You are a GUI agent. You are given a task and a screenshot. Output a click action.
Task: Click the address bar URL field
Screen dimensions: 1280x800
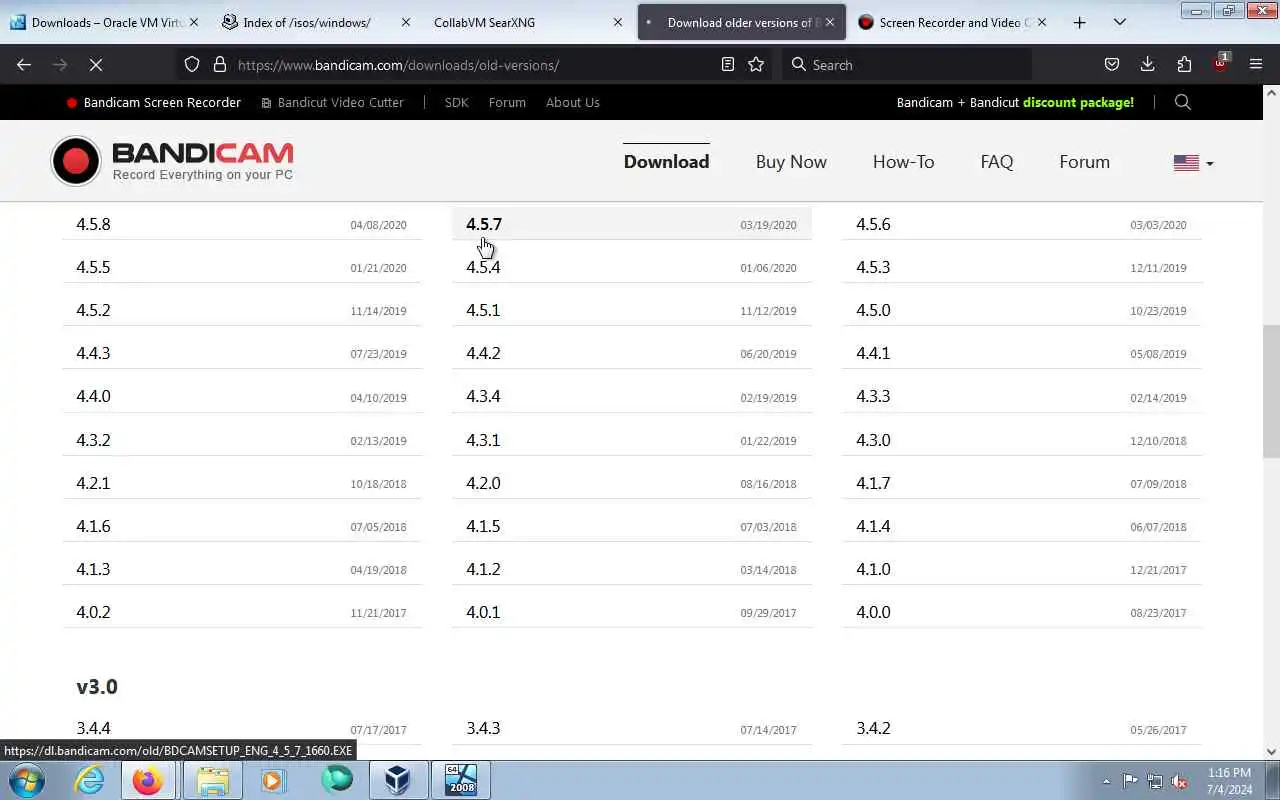coord(475,64)
